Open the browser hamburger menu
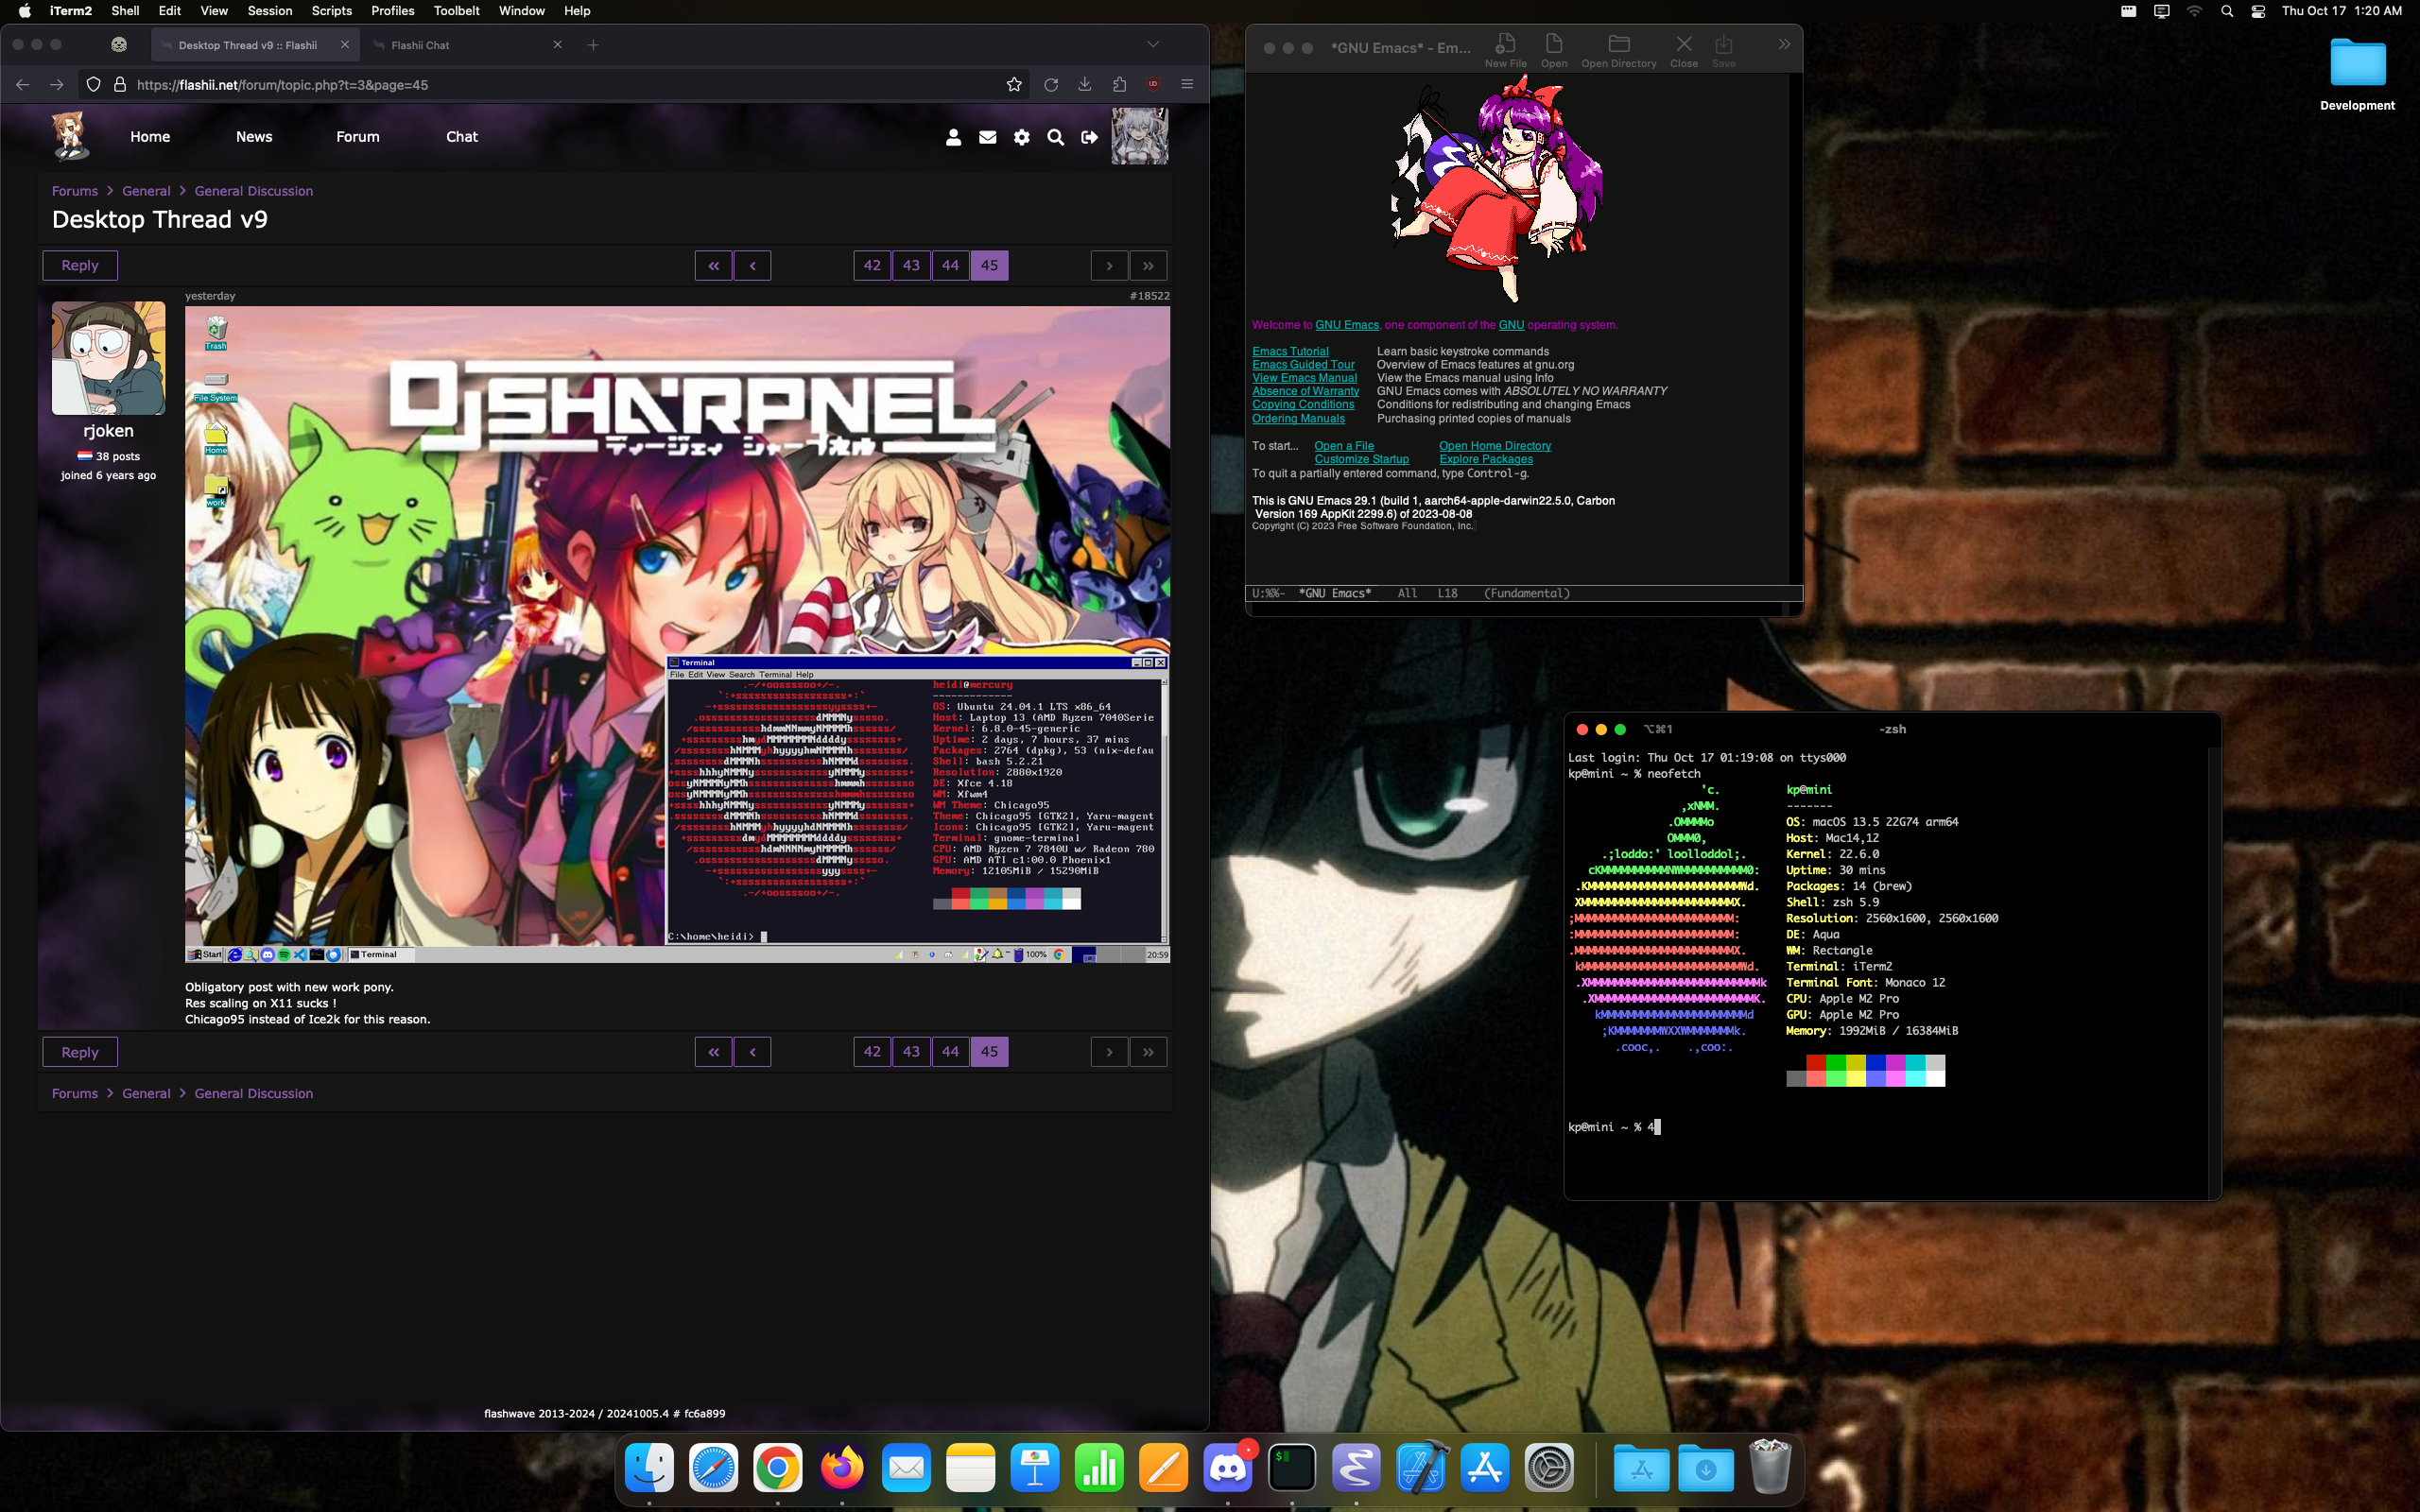Image resolution: width=2420 pixels, height=1512 pixels. pyautogui.click(x=1187, y=85)
